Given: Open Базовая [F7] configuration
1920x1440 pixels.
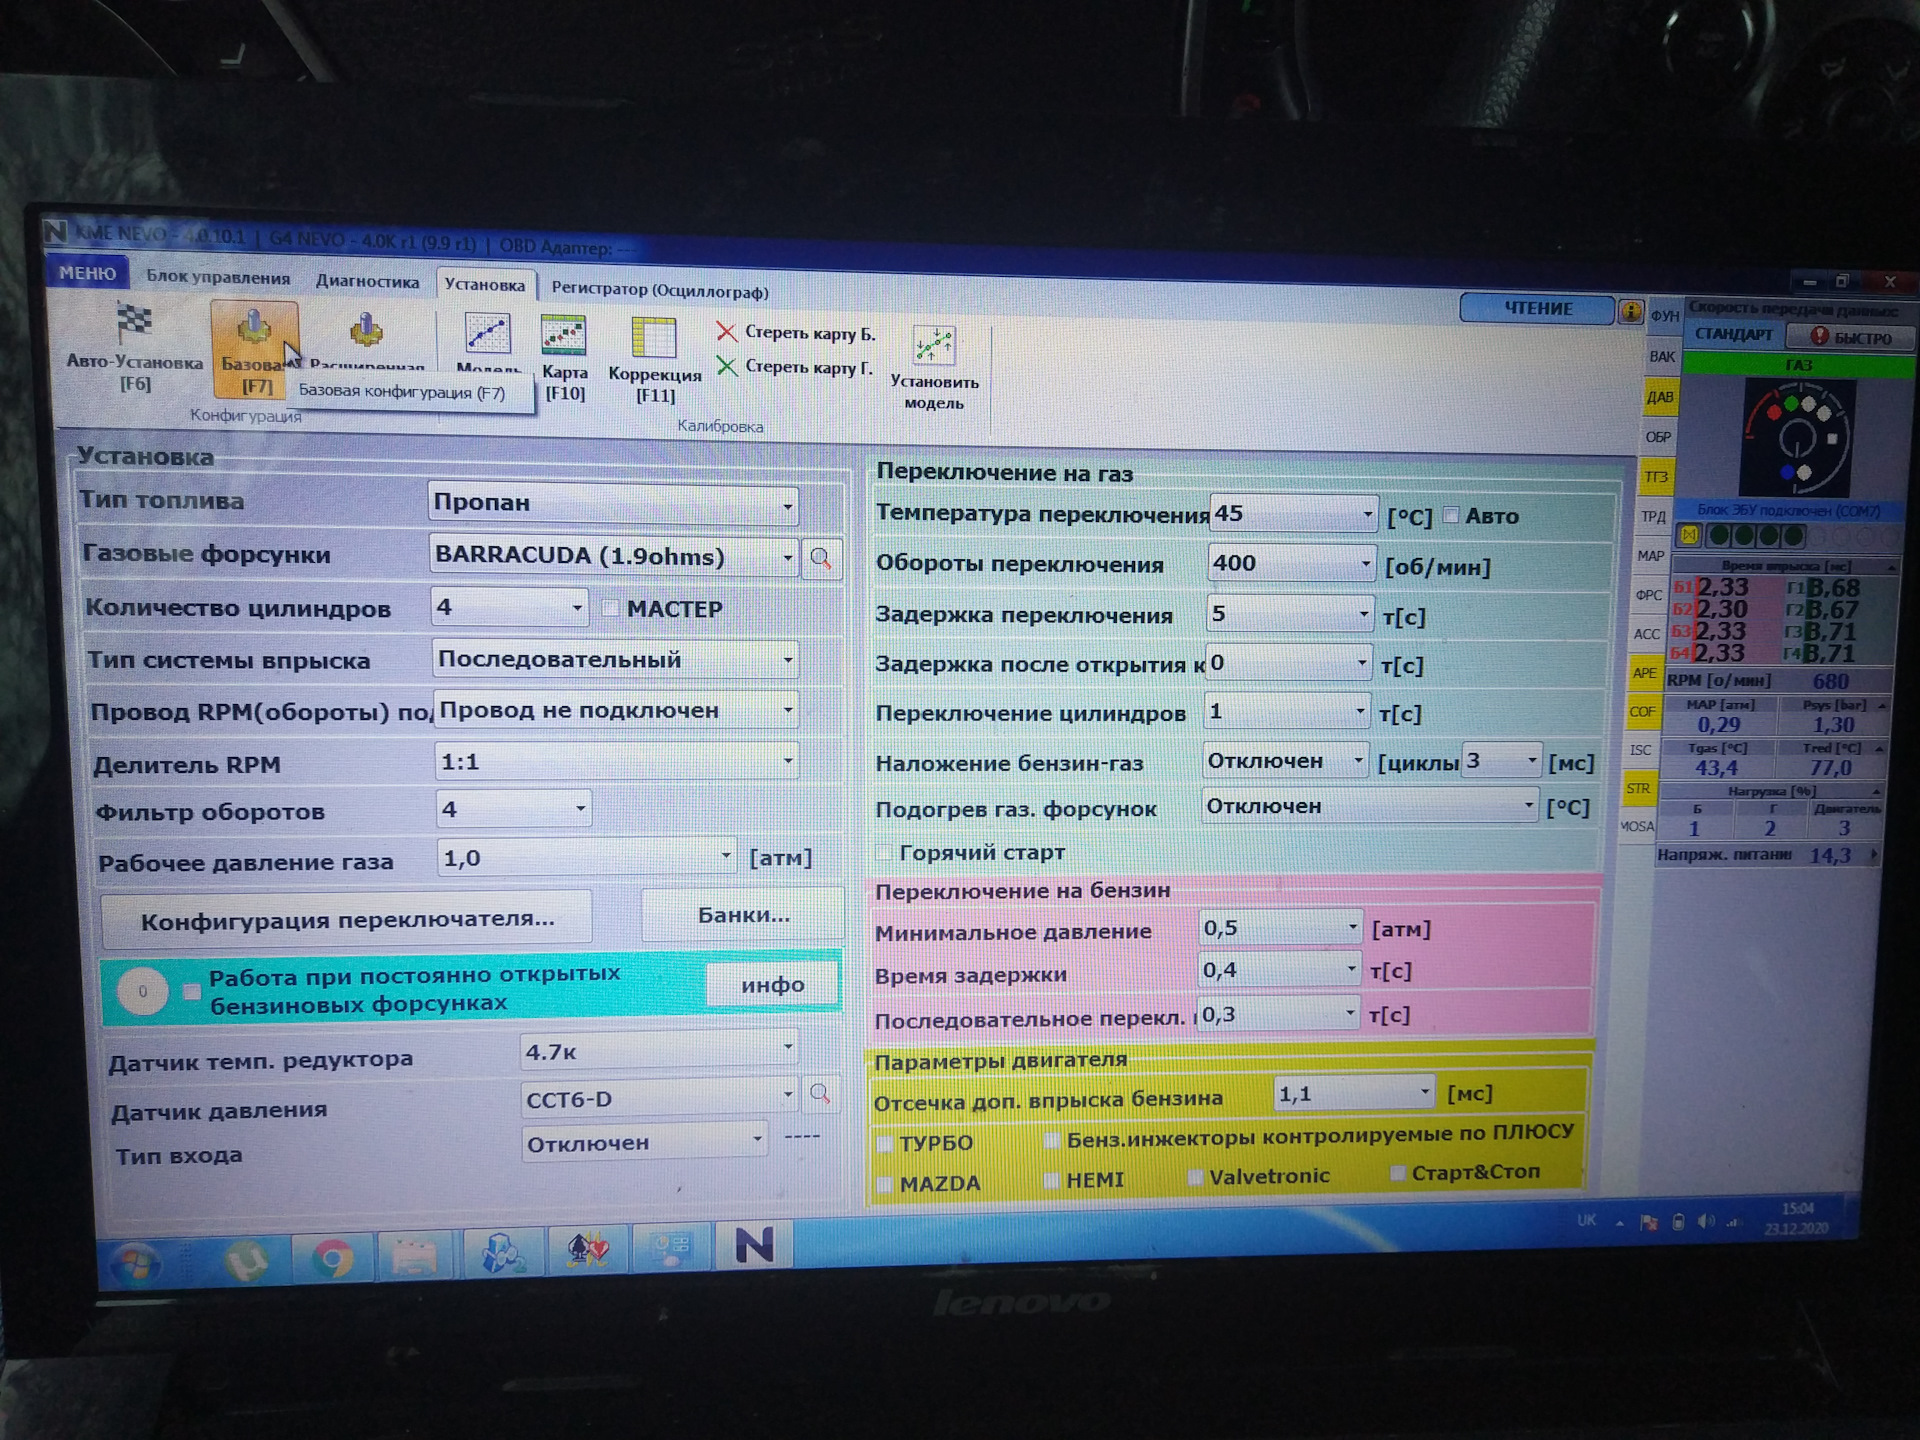Looking at the screenshot, I should point(254,351).
